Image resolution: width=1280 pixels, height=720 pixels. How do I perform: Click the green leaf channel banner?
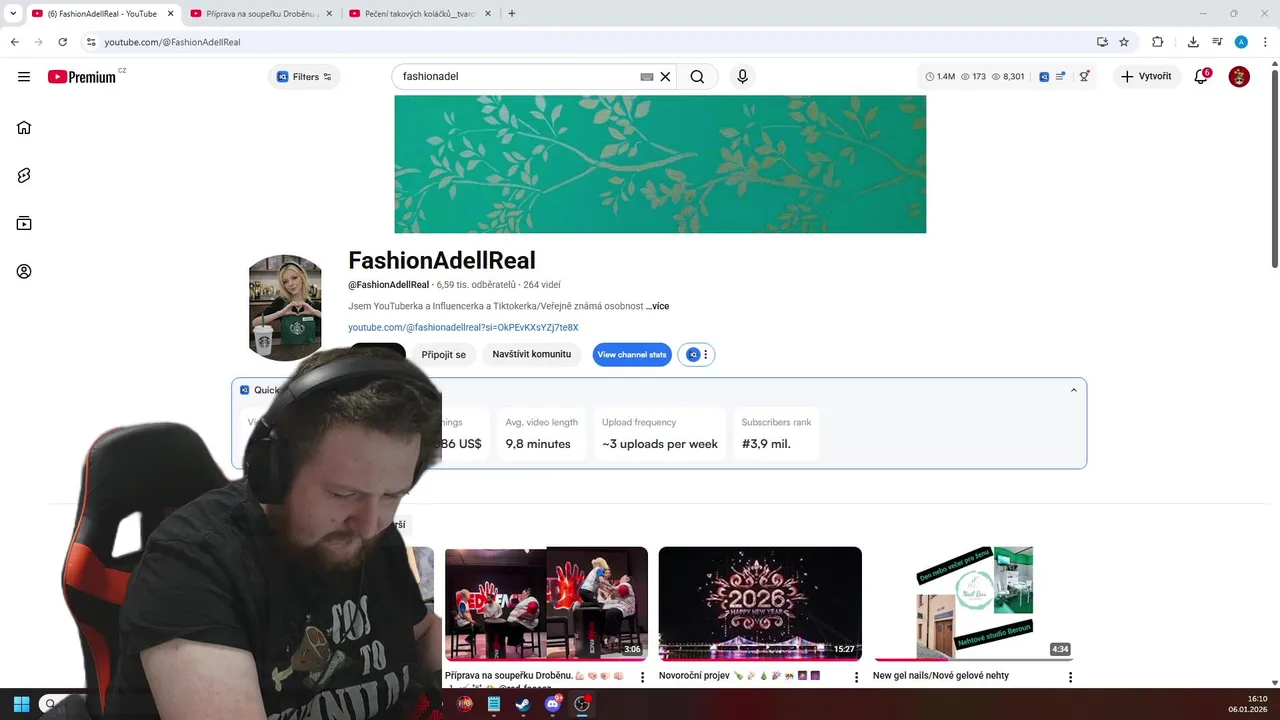pos(660,164)
